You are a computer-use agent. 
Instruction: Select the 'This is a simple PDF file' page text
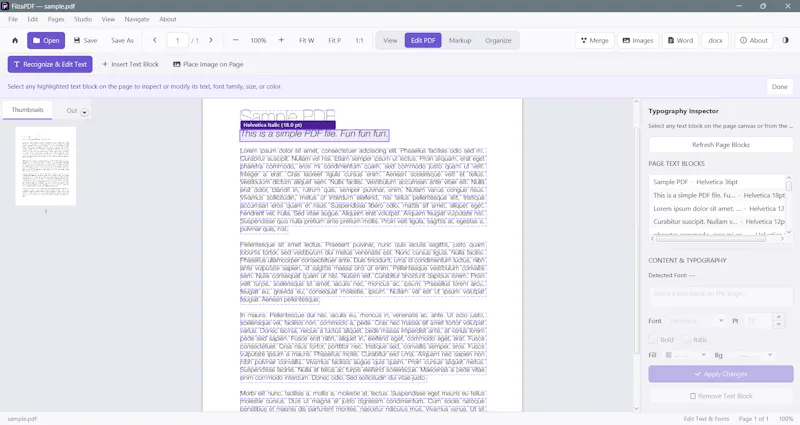pyautogui.click(x=314, y=134)
